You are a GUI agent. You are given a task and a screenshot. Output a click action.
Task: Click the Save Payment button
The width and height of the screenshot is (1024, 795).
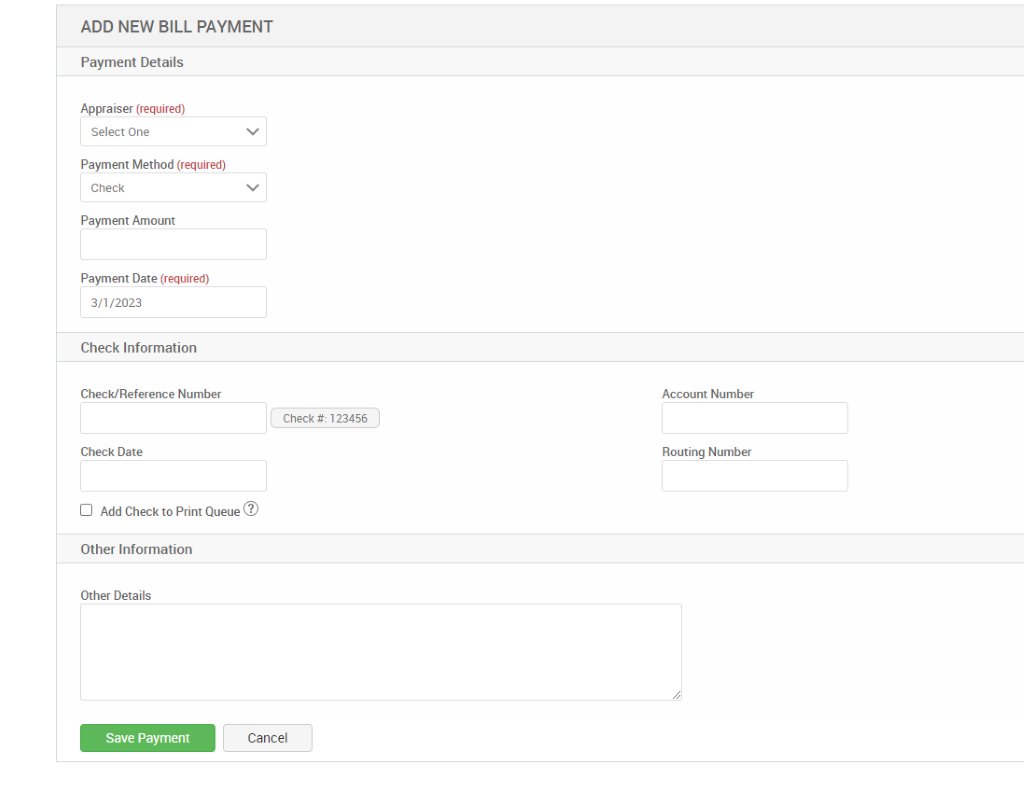pyautogui.click(x=148, y=738)
